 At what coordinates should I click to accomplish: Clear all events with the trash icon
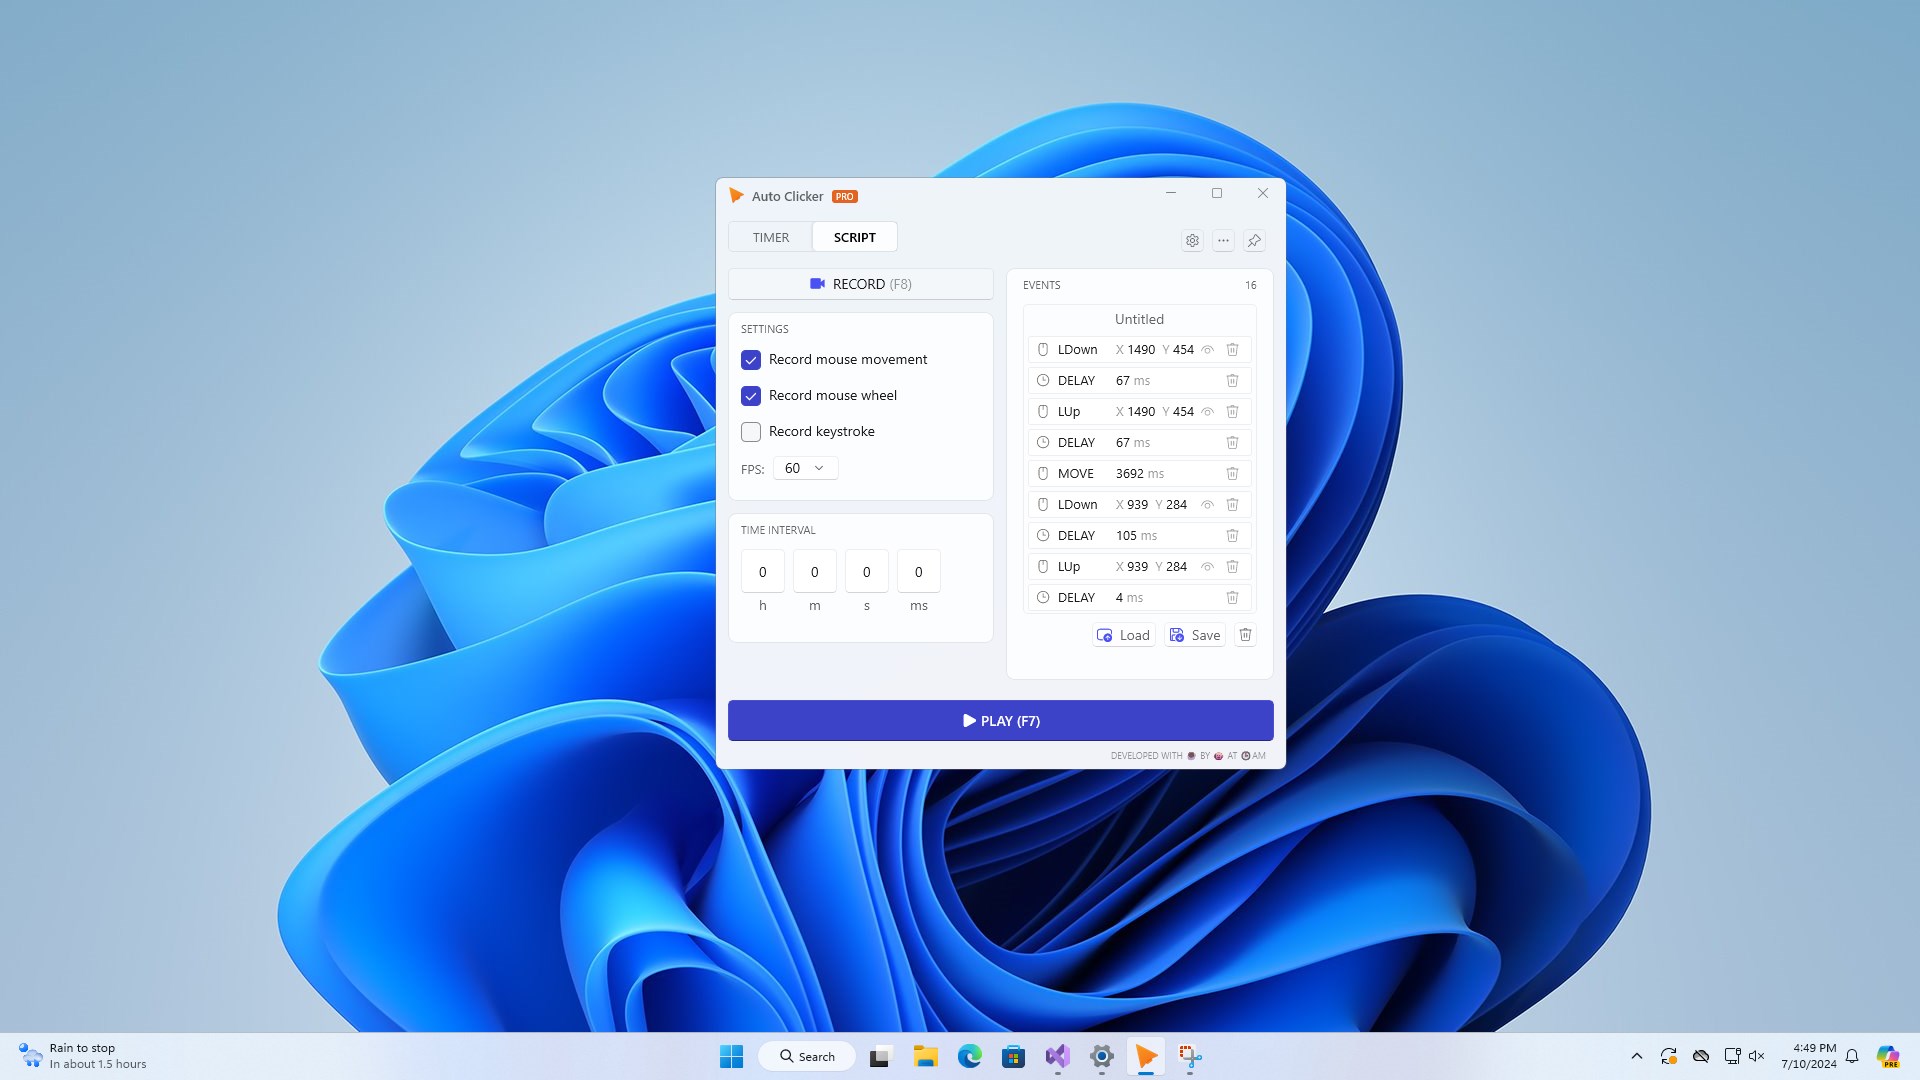pos(1245,635)
